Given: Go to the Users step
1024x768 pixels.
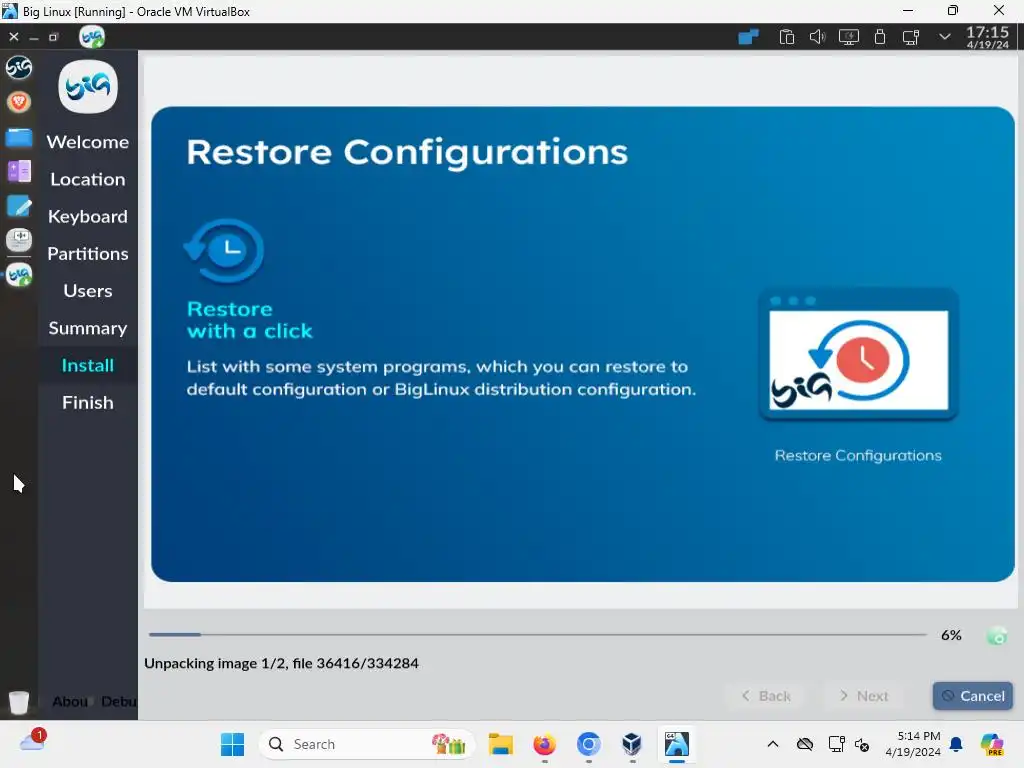Looking at the screenshot, I should coord(88,291).
